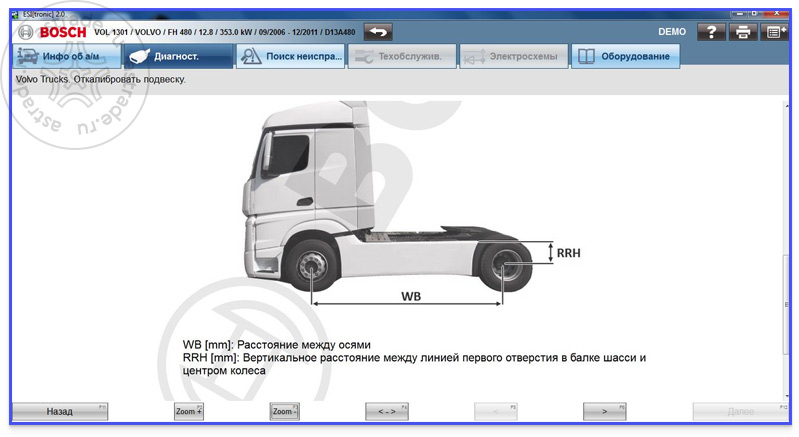
Task: Click the DEMO label
Action: pyautogui.click(x=672, y=32)
